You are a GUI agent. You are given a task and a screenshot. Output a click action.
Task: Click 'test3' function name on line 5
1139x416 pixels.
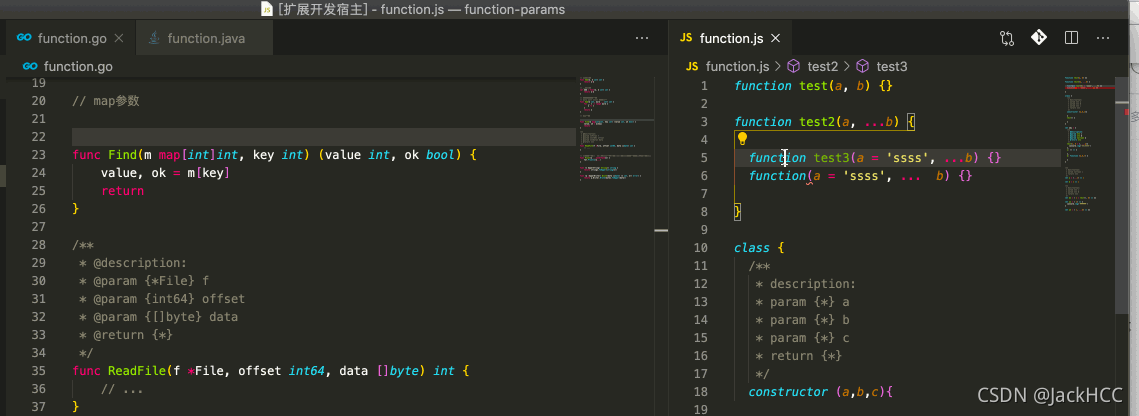coord(831,158)
